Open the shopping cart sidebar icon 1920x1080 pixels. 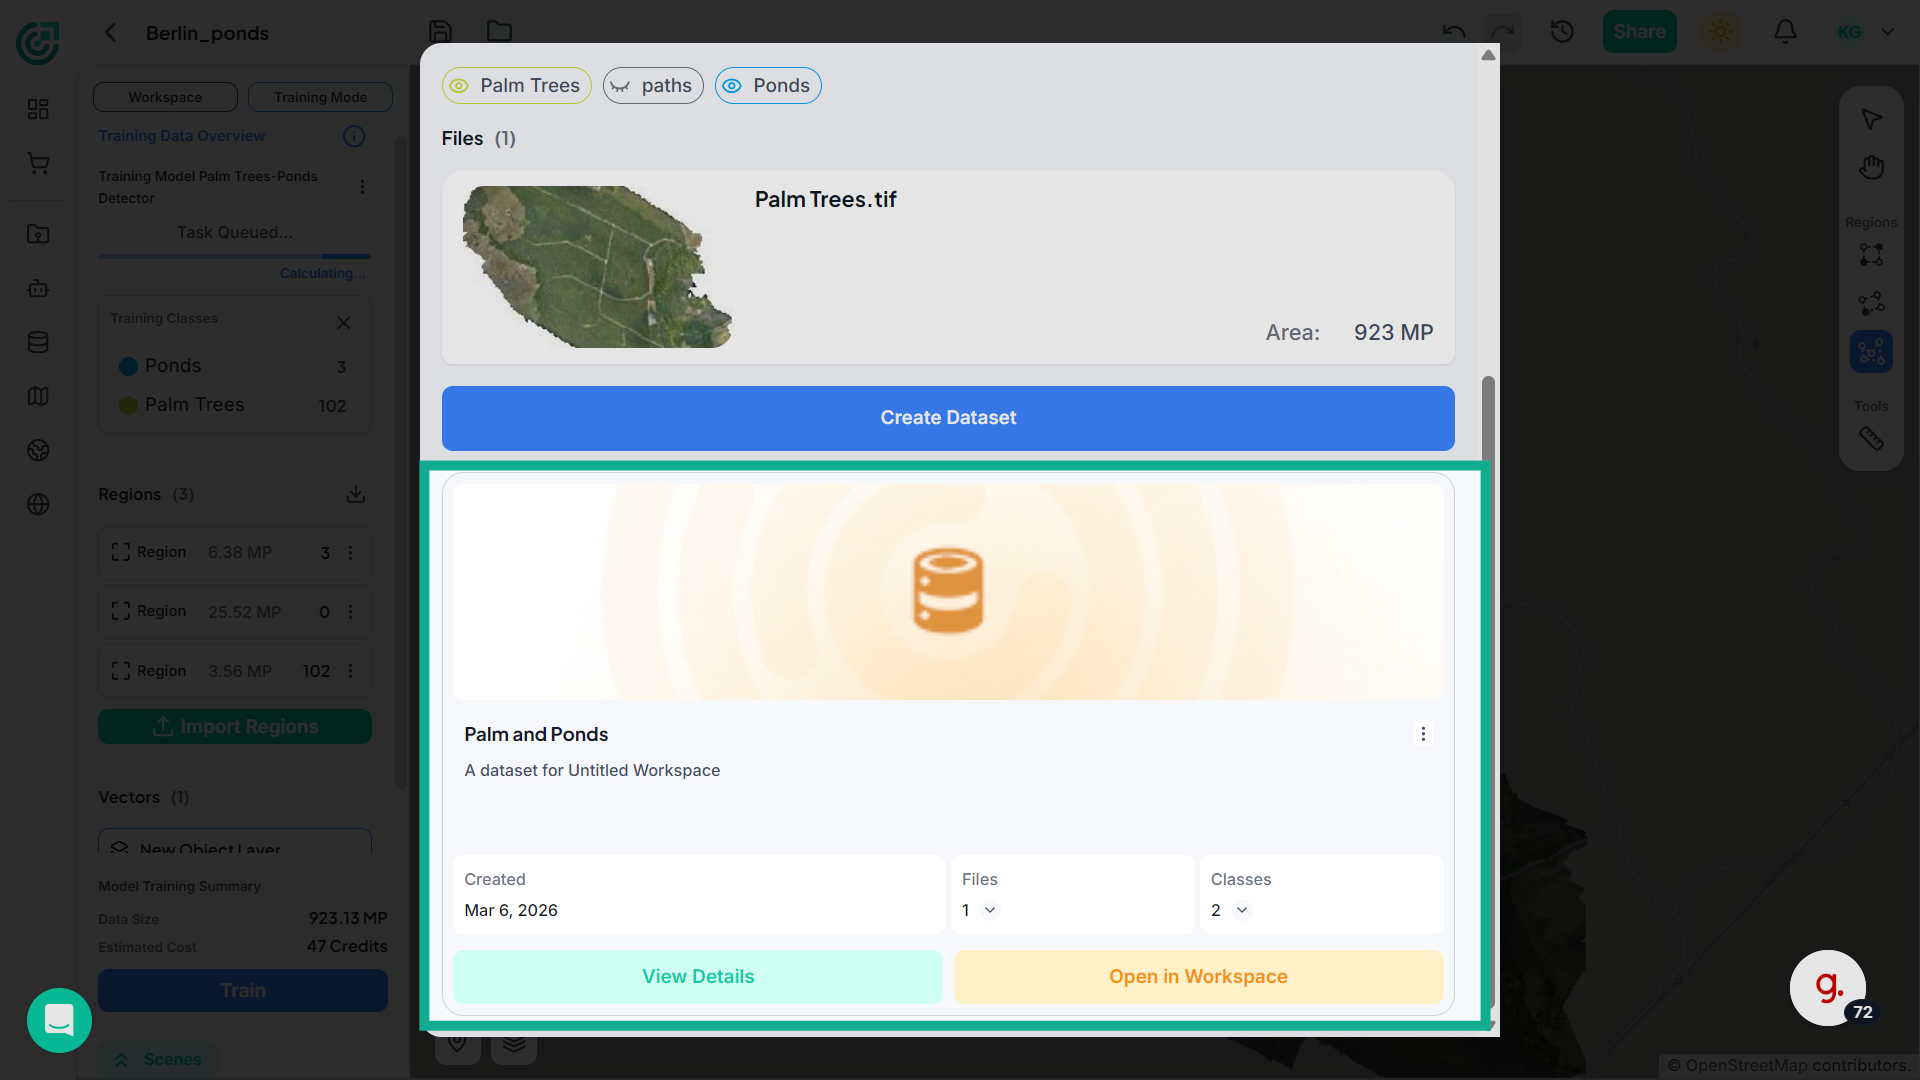coord(38,163)
